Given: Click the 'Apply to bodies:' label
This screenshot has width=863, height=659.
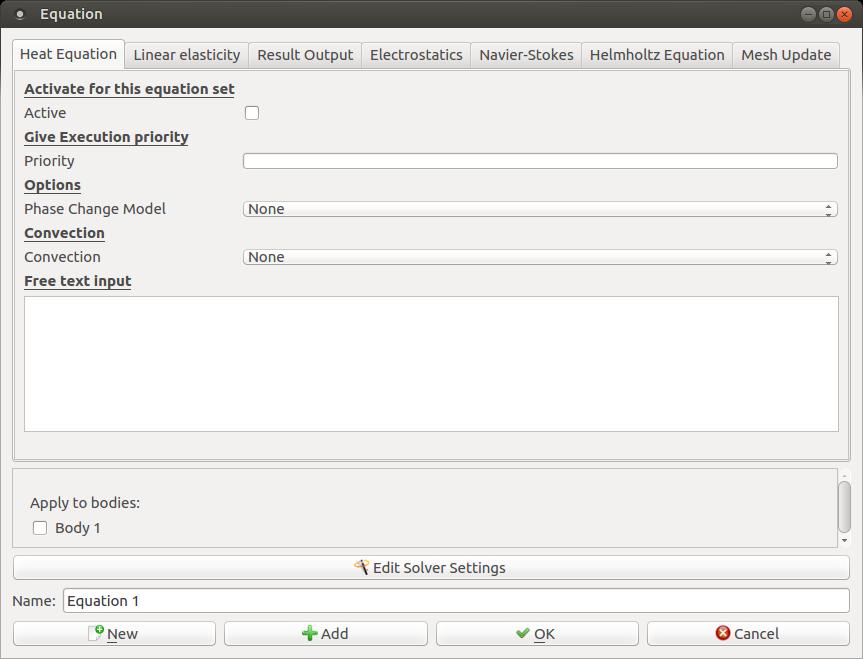Looking at the screenshot, I should [x=85, y=503].
